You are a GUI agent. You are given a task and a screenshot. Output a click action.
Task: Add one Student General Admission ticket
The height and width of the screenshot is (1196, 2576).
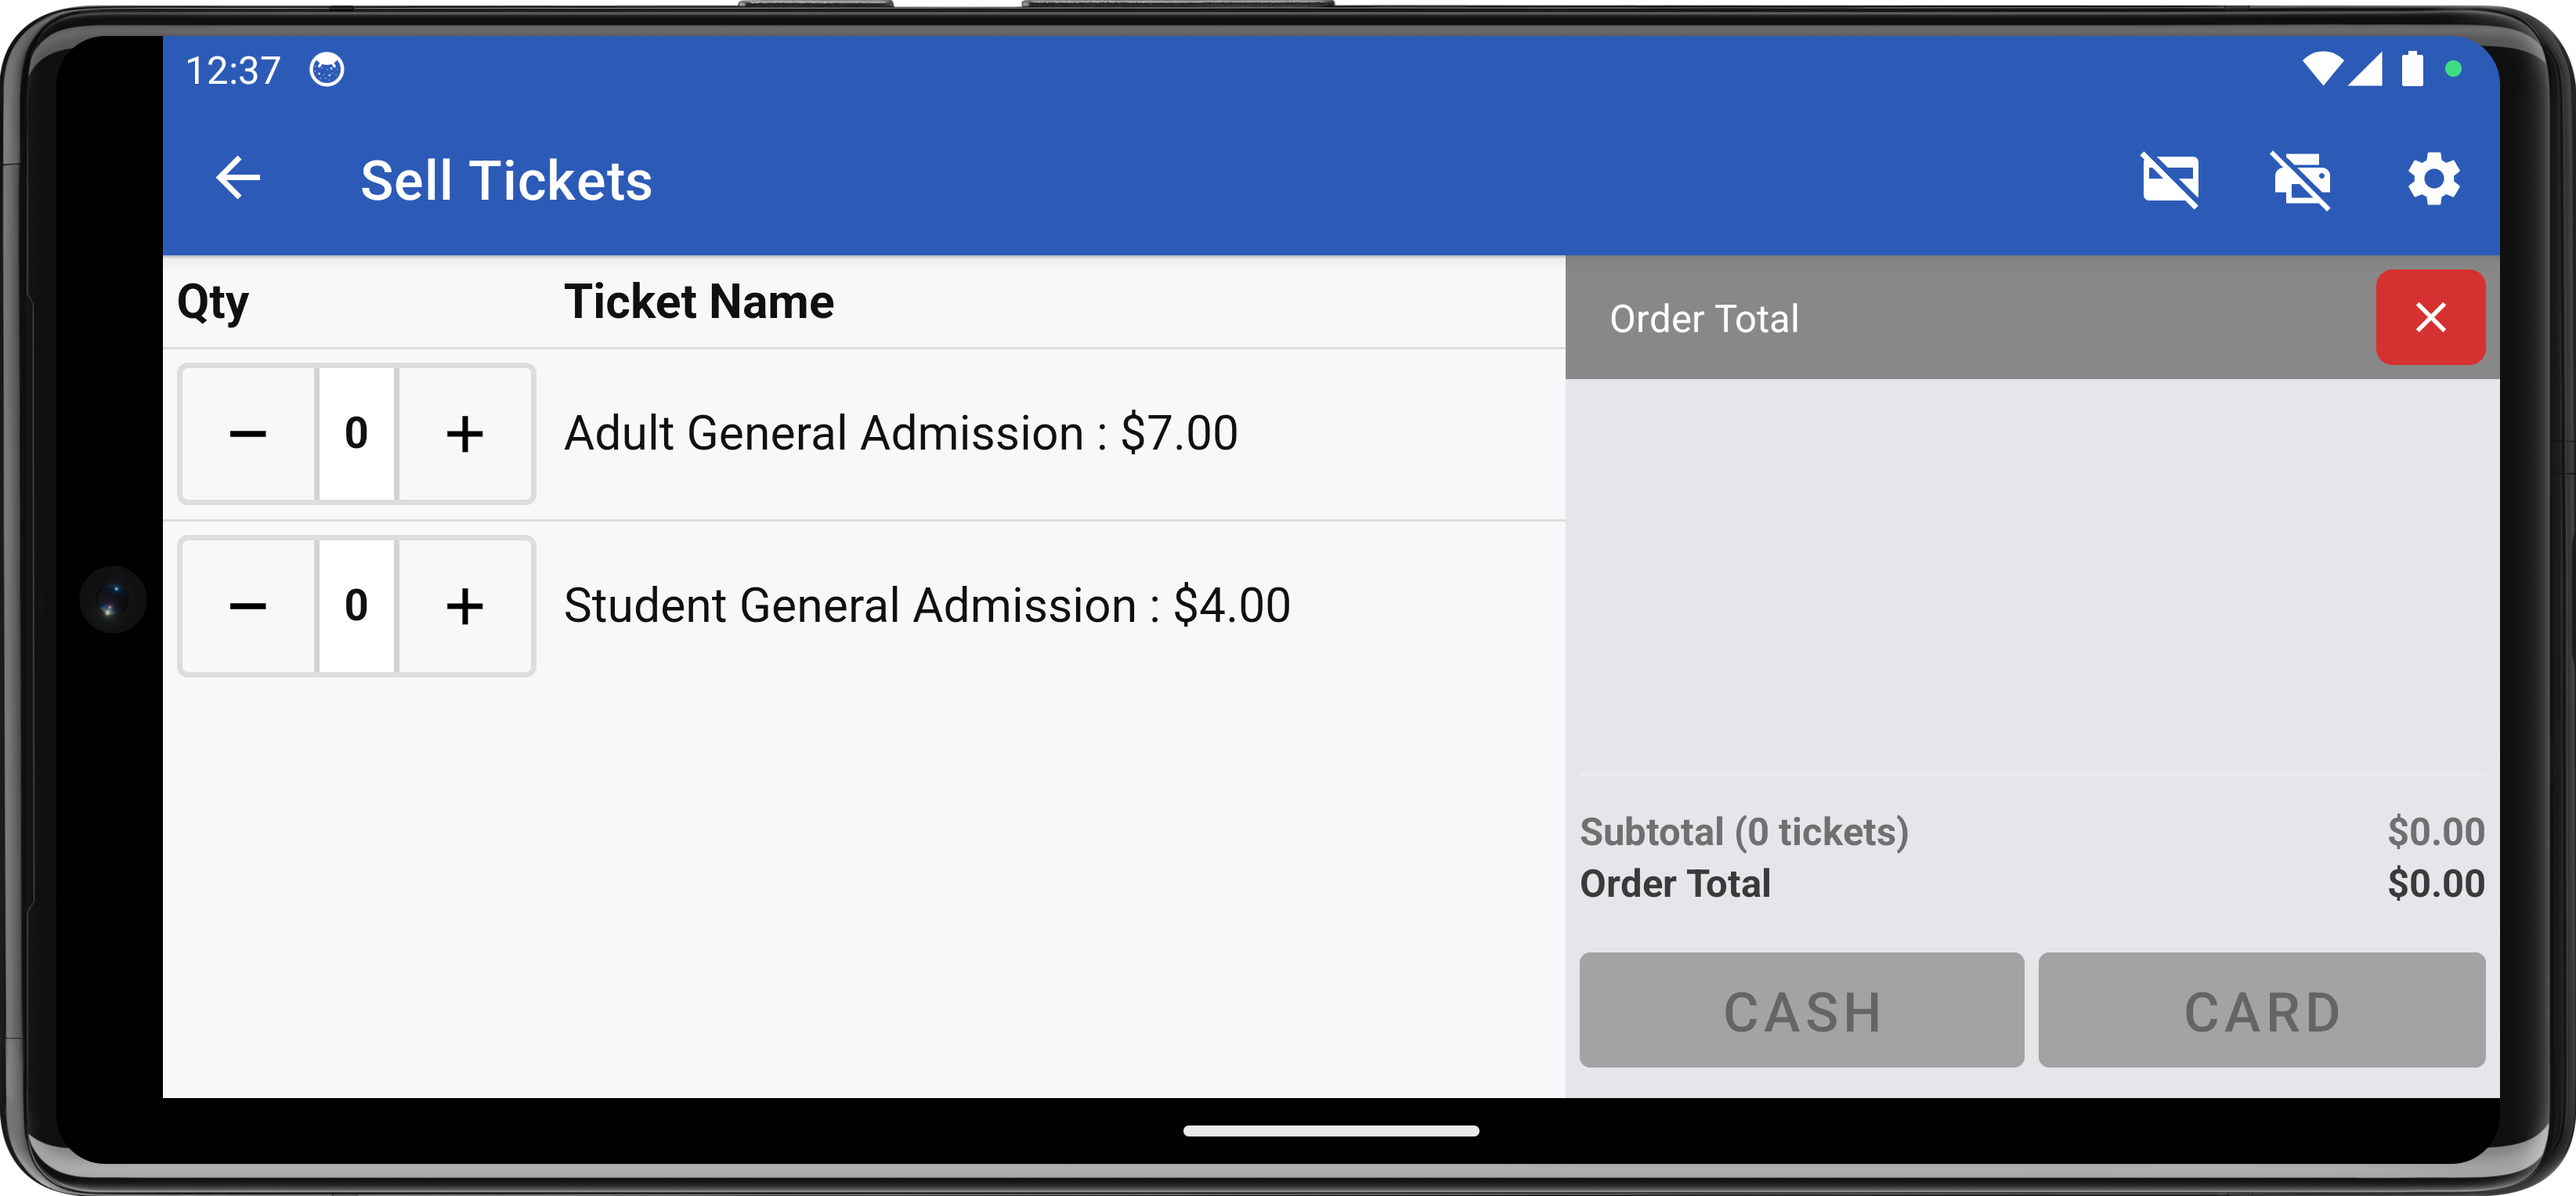click(465, 606)
